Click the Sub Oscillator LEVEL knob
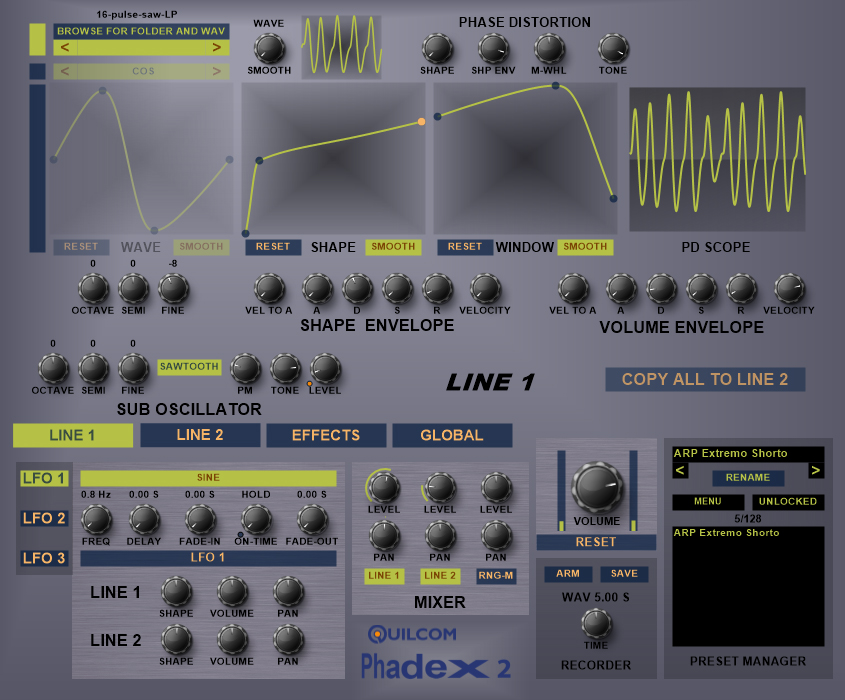 pyautogui.click(x=325, y=369)
